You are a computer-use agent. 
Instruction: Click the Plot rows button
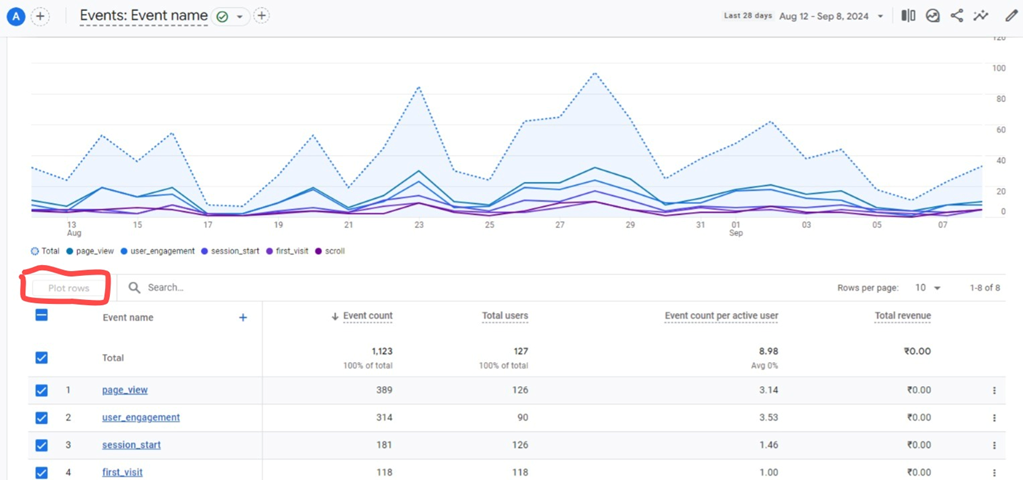(x=69, y=288)
